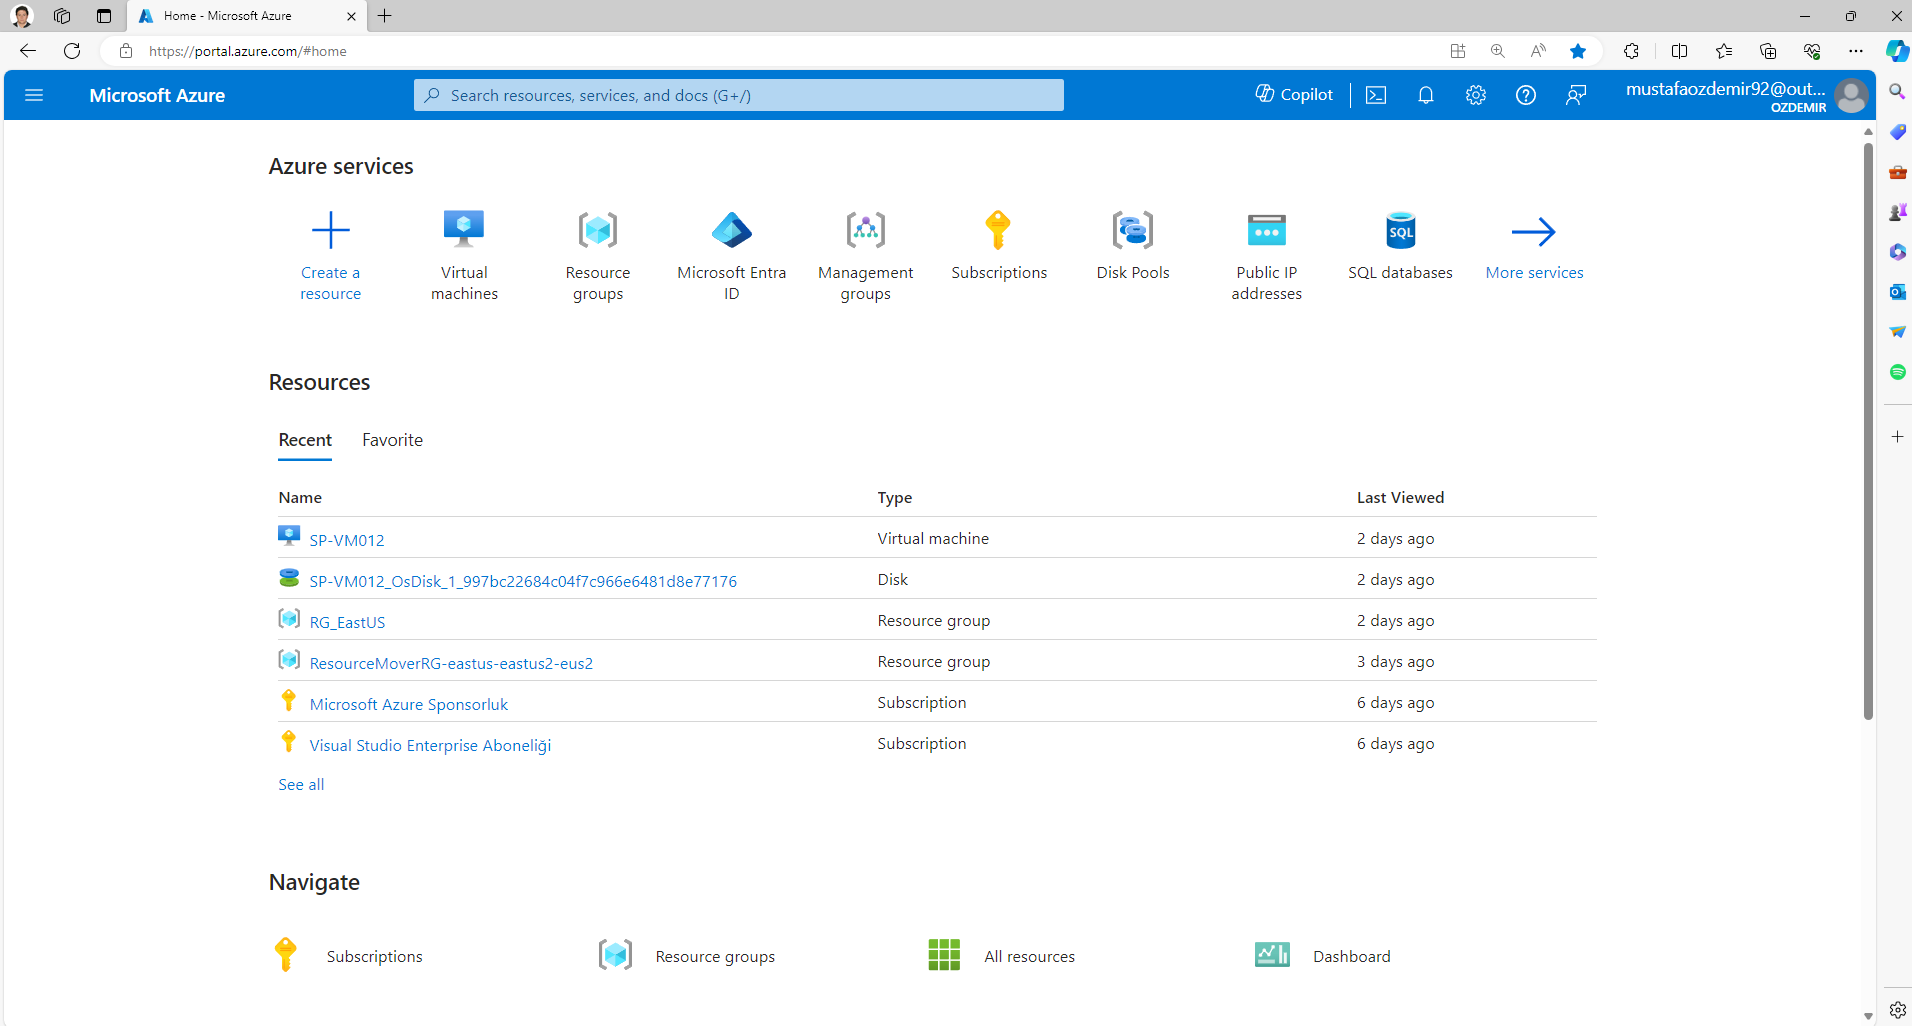Open the Subscriptions key icon in Azure services
Viewport: 1912px width, 1026px height.
pyautogui.click(x=998, y=230)
